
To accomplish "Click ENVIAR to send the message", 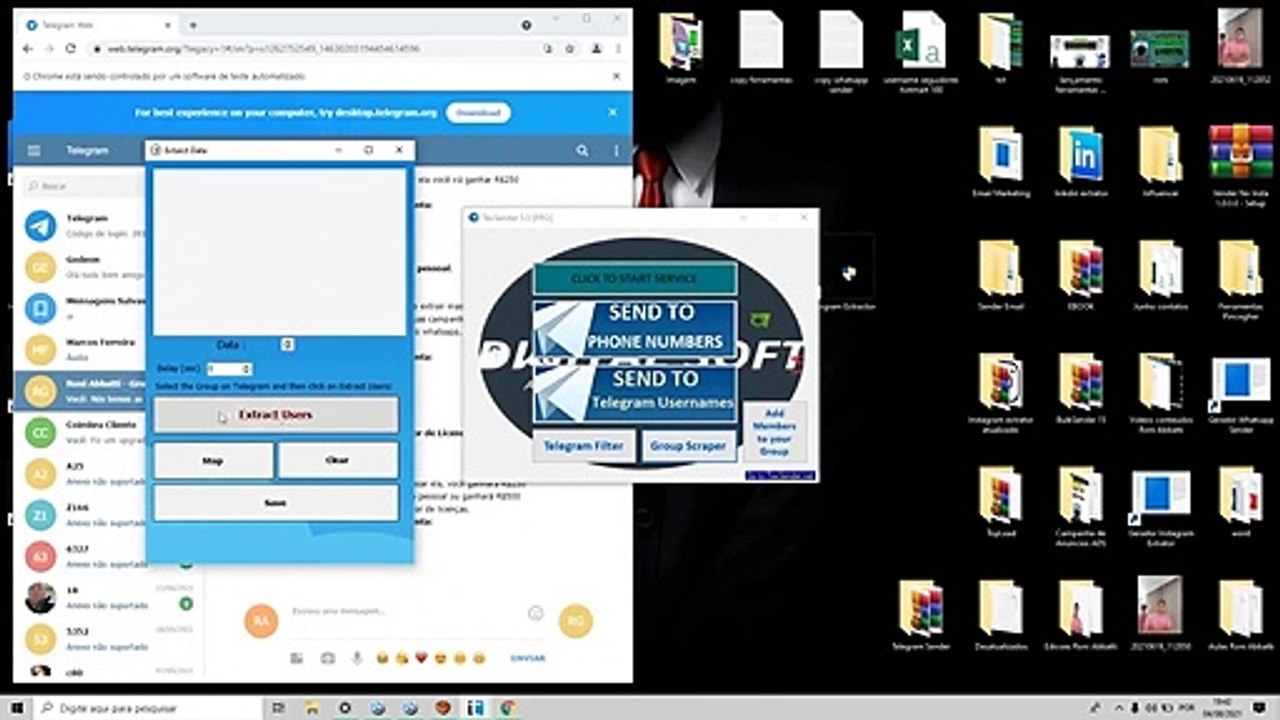I will coord(528,658).
